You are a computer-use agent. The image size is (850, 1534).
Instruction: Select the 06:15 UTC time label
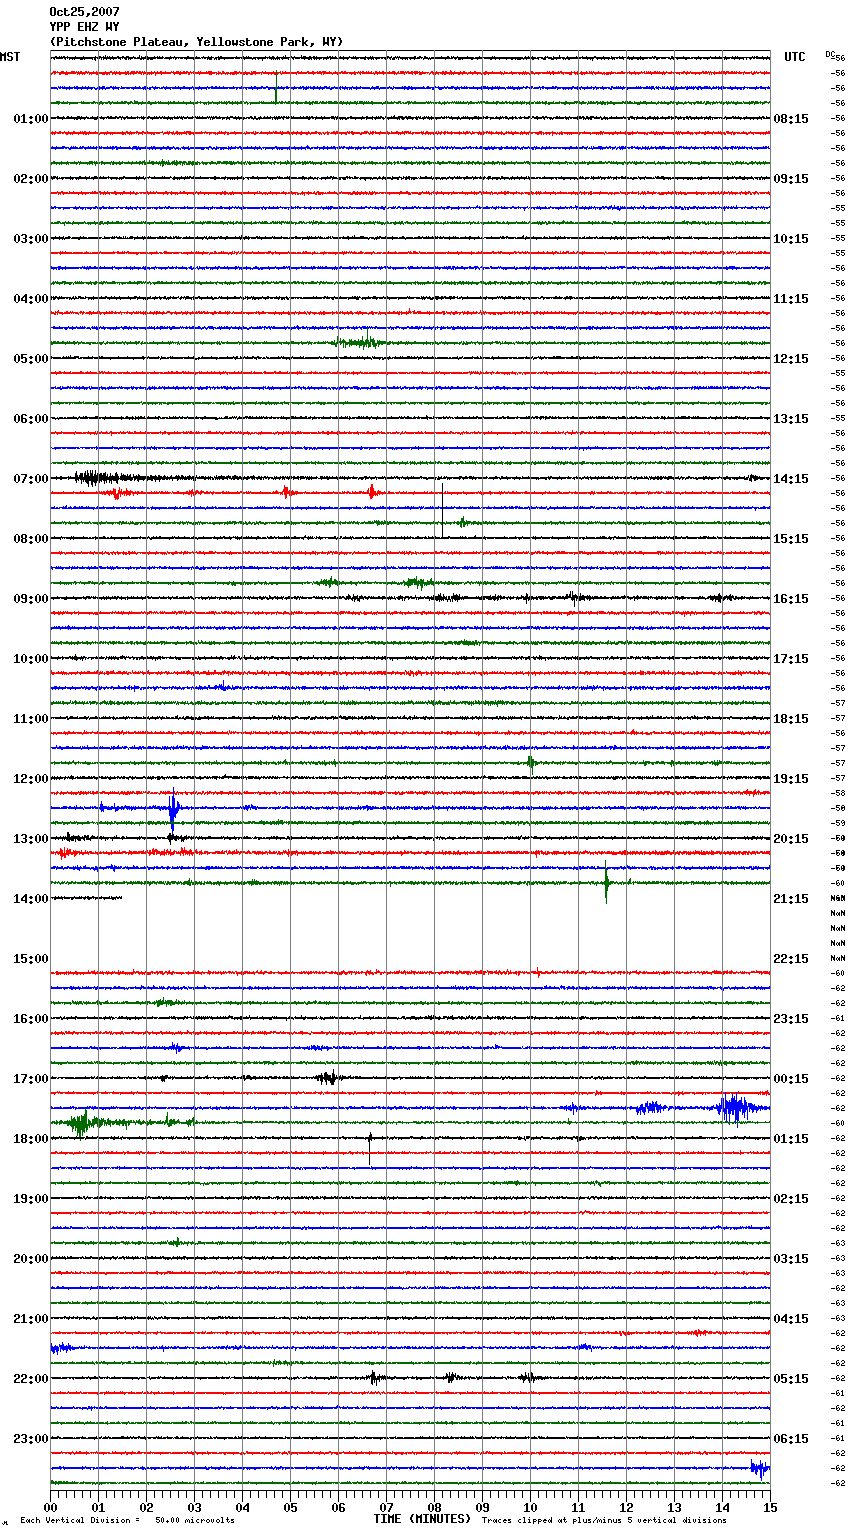791,1439
